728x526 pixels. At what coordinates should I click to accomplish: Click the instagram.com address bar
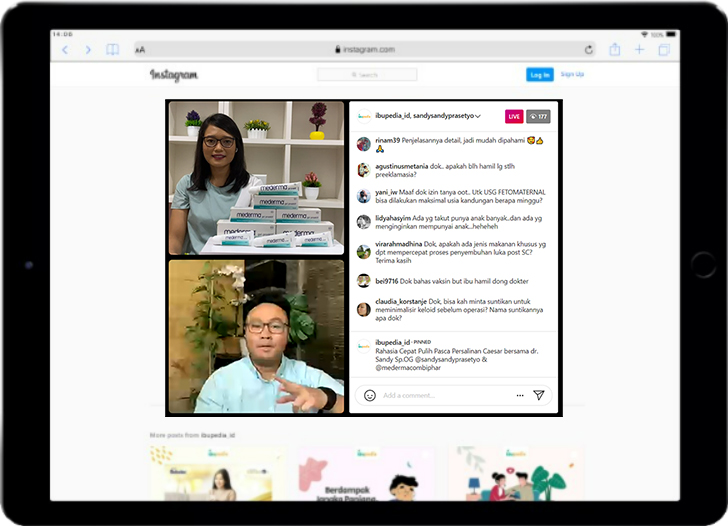click(x=364, y=50)
